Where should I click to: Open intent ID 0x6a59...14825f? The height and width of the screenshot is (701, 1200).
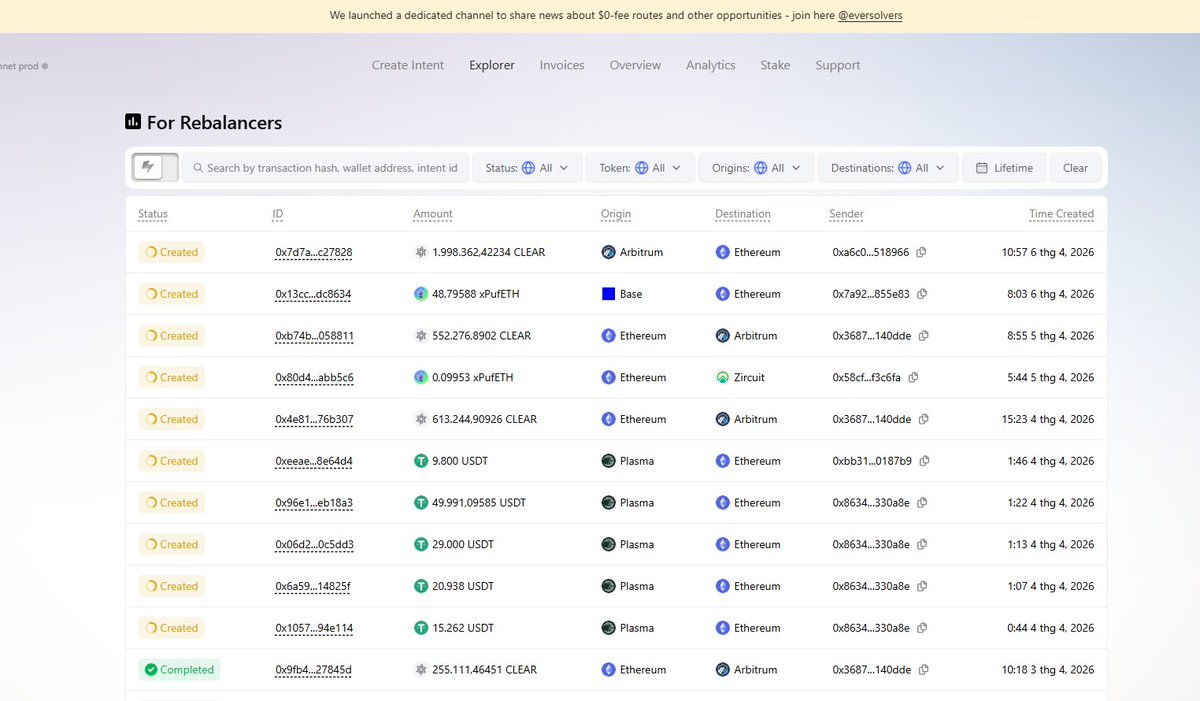point(313,587)
